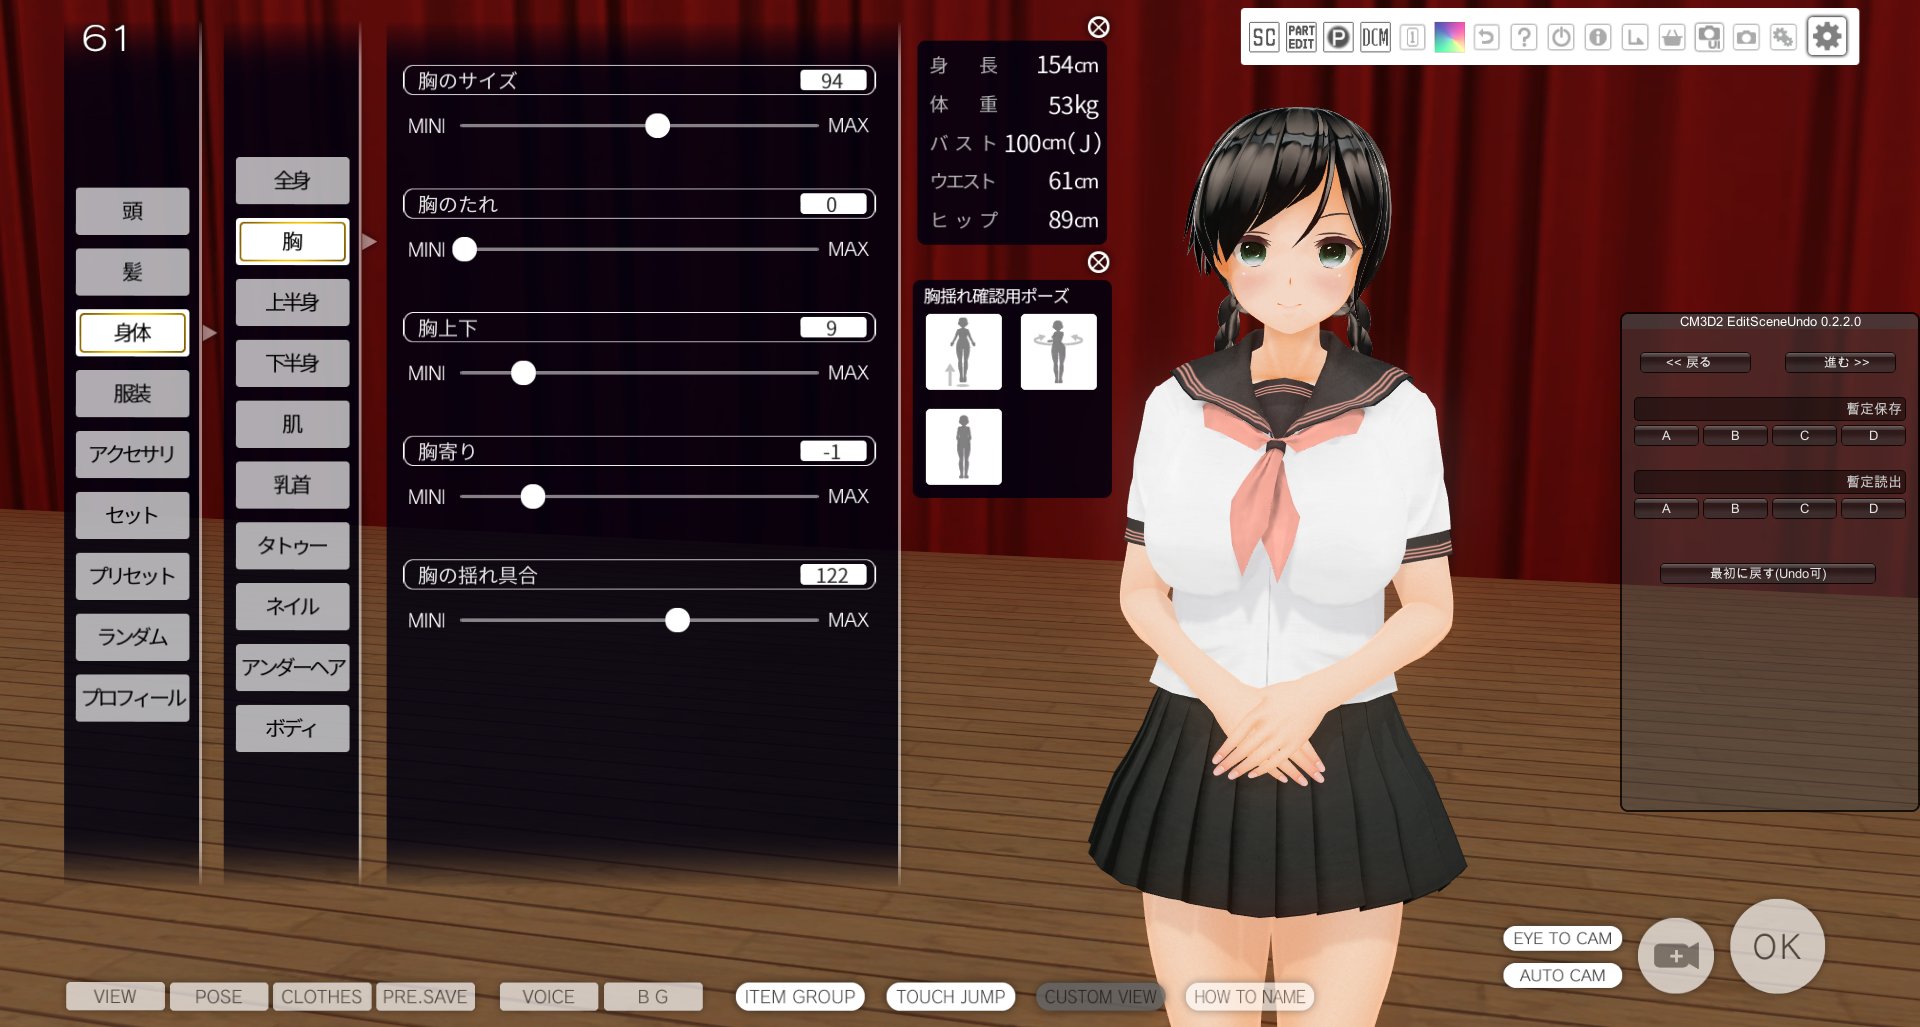
Task: Toggle HOW TO NAME option
Action: [x=1249, y=997]
